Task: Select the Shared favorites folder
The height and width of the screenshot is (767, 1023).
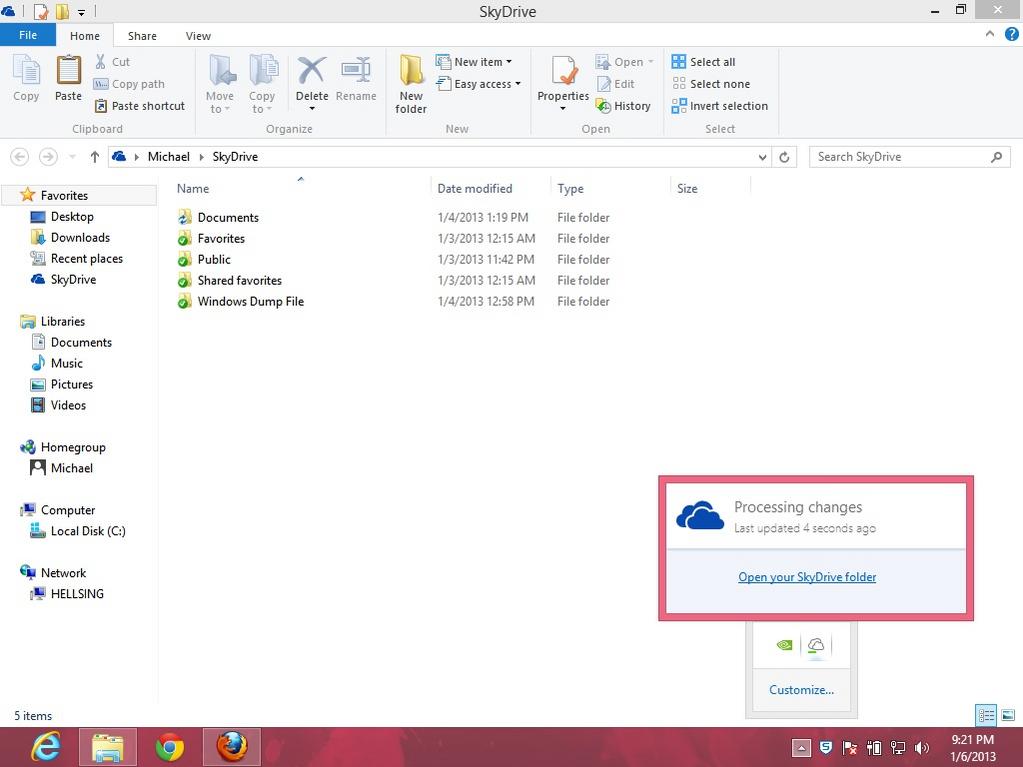Action: tap(239, 280)
